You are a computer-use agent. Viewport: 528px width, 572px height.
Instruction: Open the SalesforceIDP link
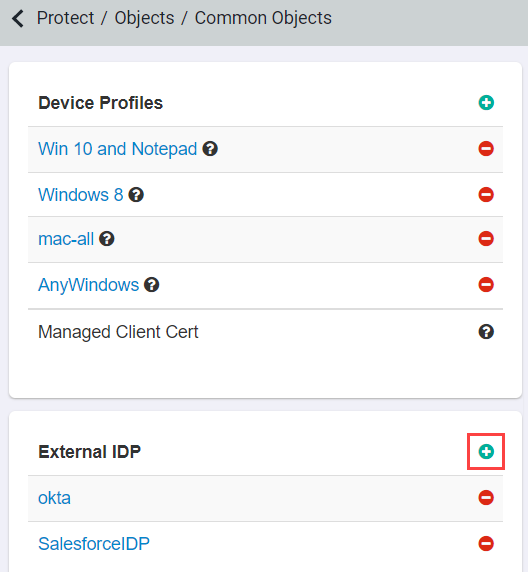click(94, 544)
